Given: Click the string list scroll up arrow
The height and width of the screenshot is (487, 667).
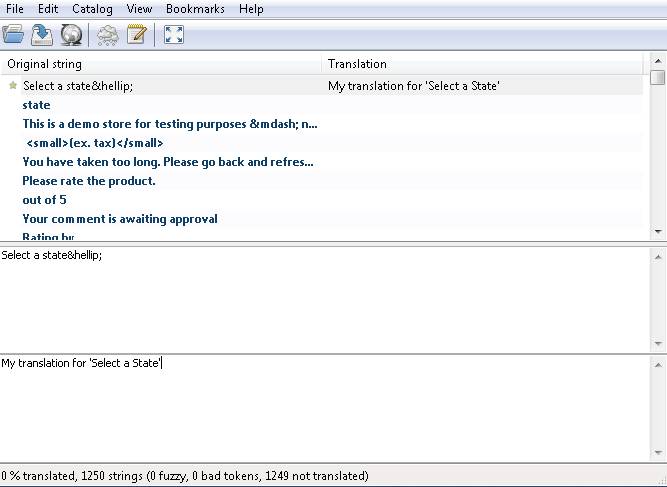Looking at the screenshot, I should pos(658,61).
